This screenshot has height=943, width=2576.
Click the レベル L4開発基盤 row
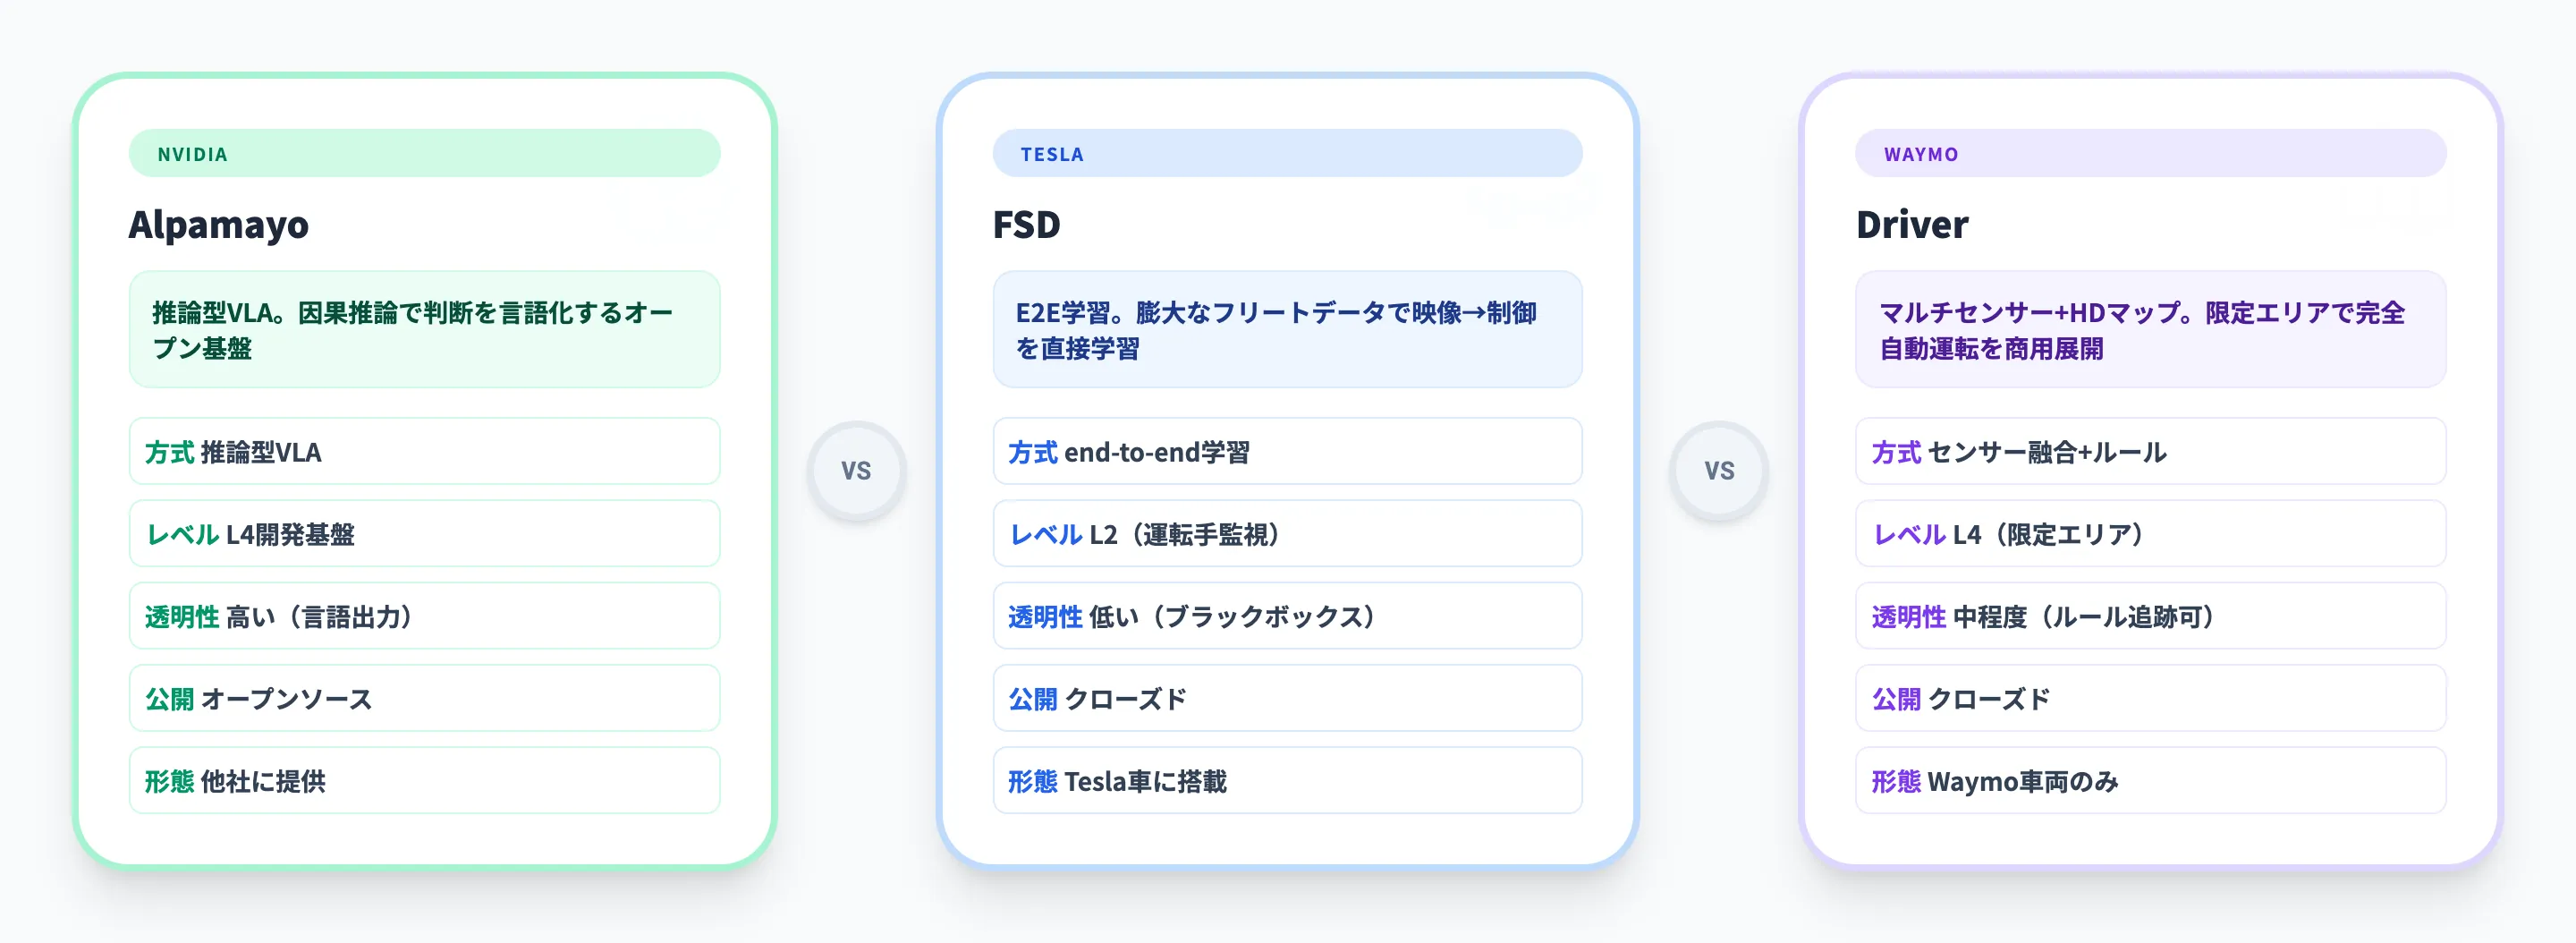coord(424,534)
